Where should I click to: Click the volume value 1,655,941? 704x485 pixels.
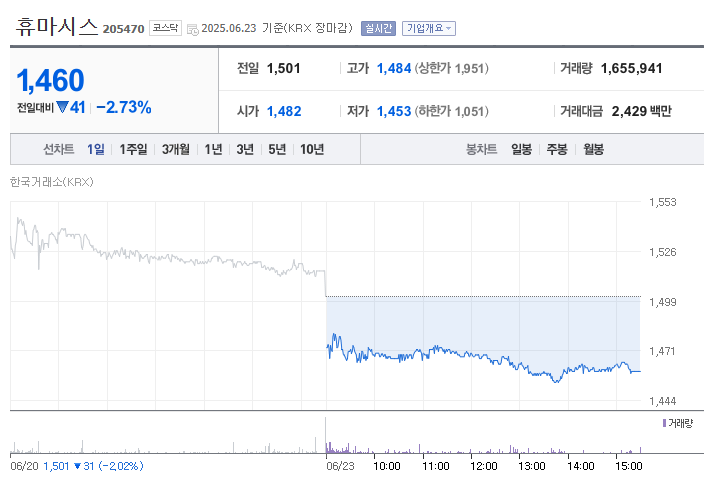tap(631, 68)
